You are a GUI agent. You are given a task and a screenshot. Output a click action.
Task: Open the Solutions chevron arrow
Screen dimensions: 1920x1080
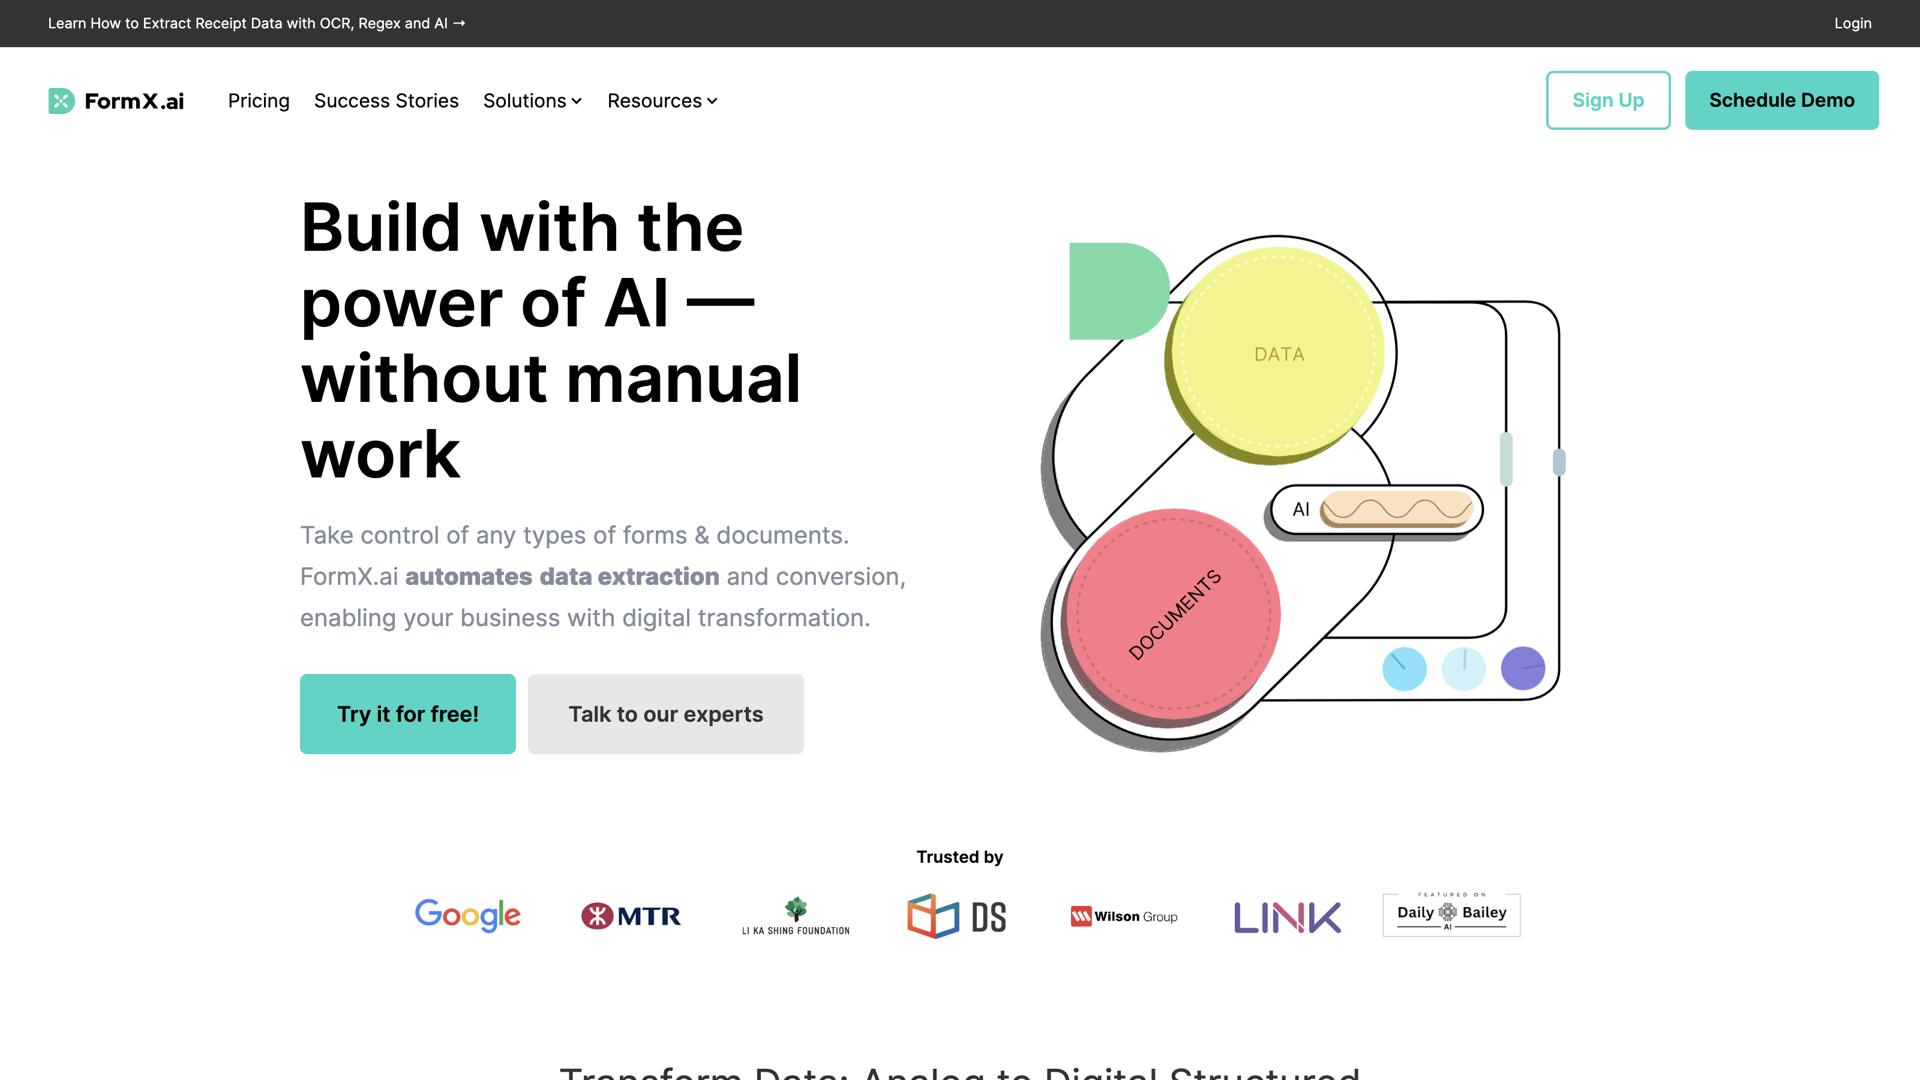(576, 101)
